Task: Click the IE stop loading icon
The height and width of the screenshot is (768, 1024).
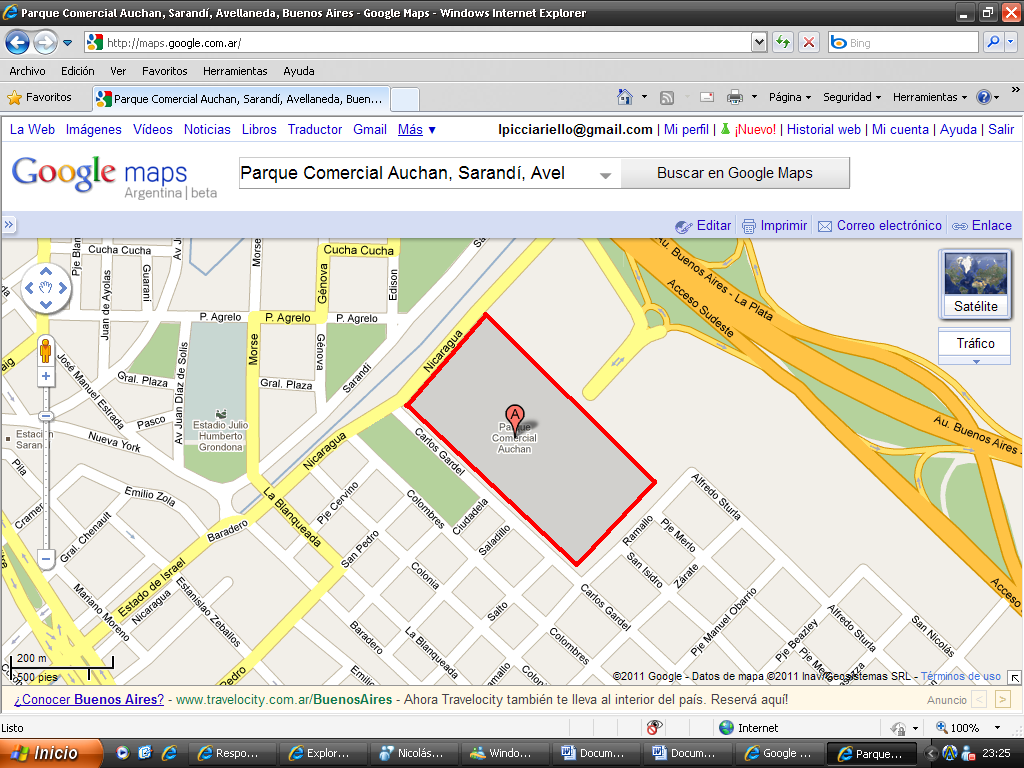Action: point(808,43)
